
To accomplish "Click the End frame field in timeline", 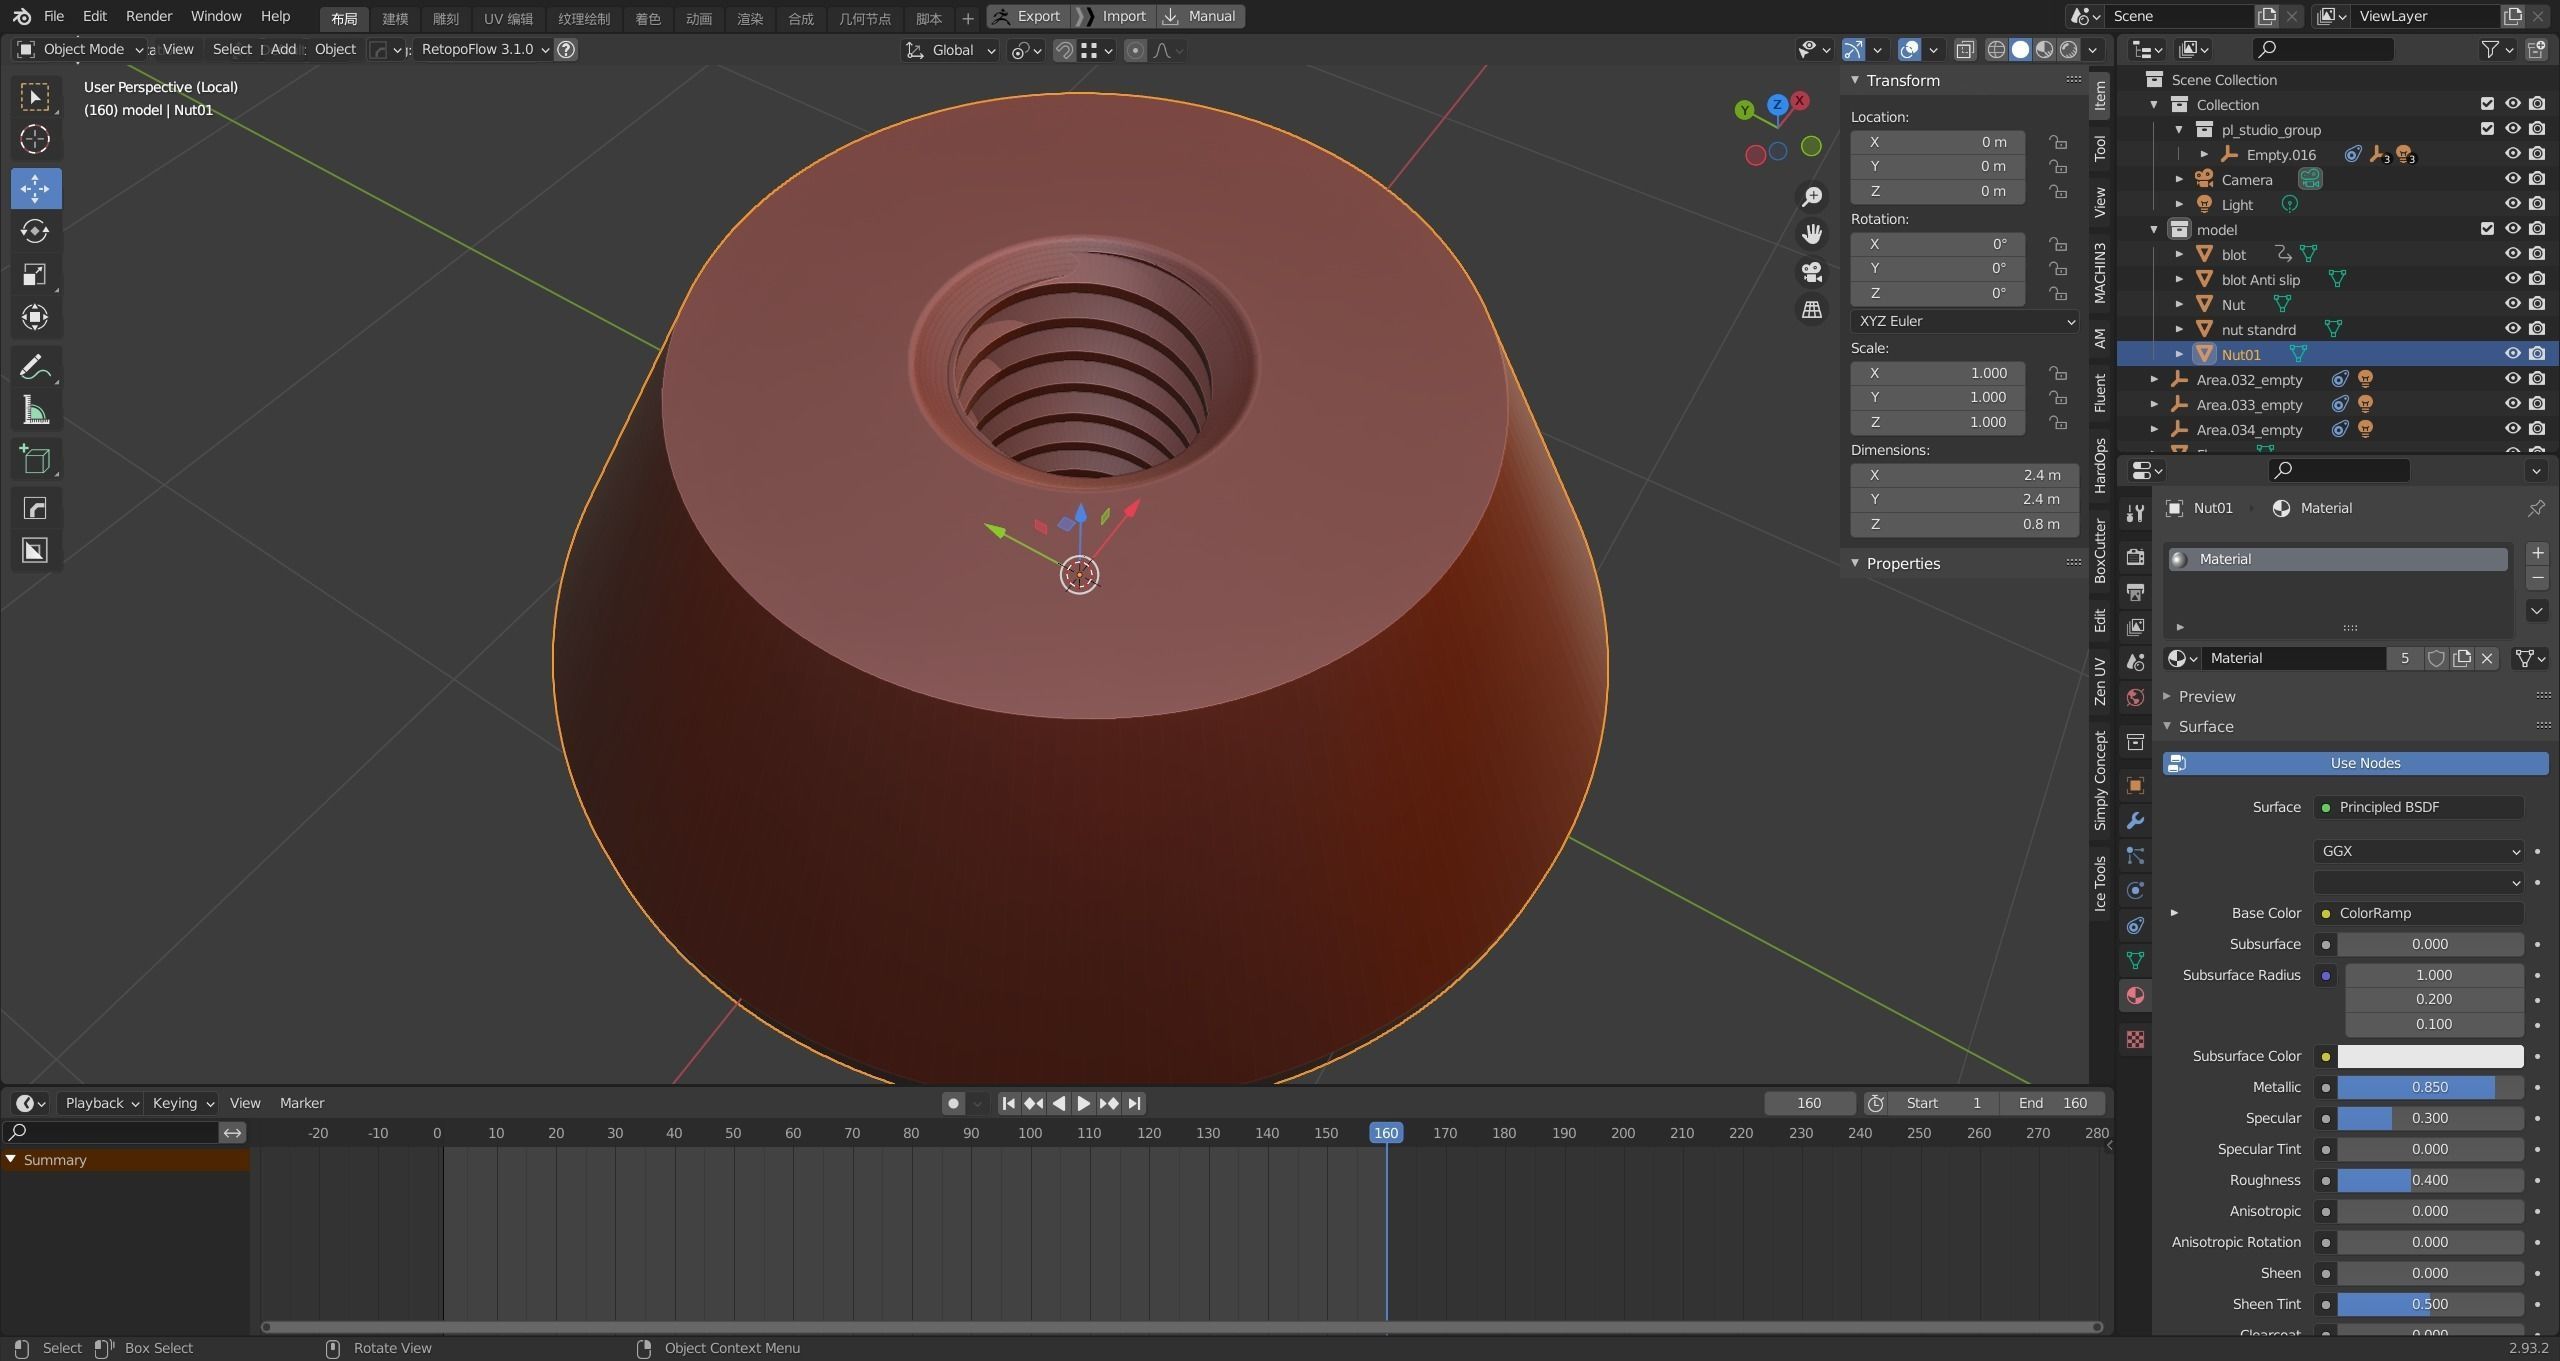I will click(x=2052, y=1103).
